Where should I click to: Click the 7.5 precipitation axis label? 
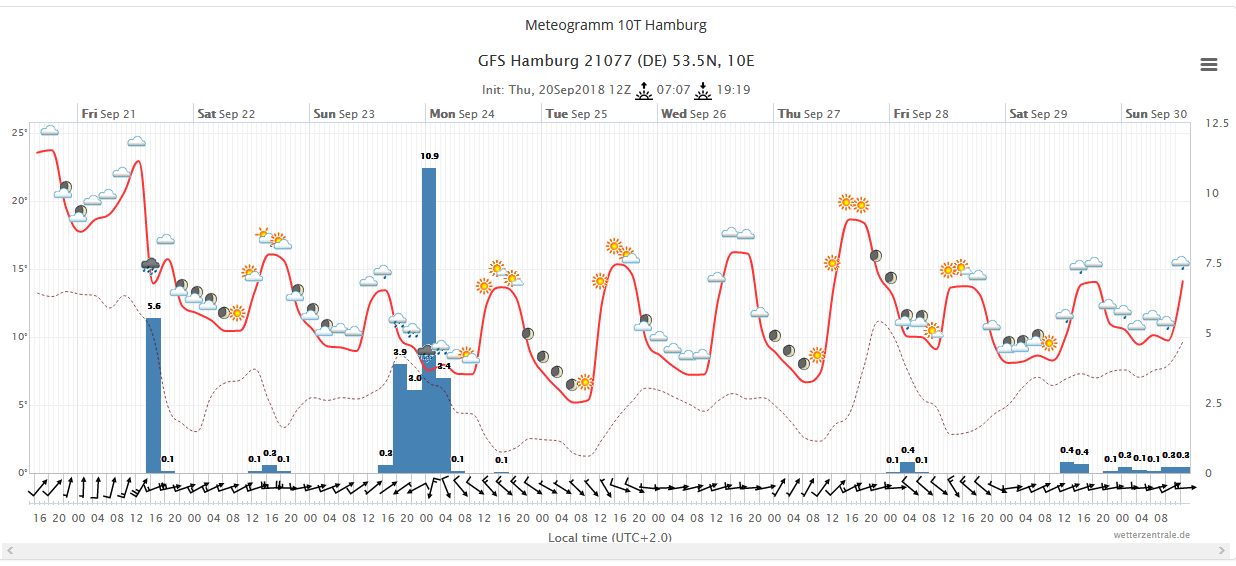(1215, 263)
